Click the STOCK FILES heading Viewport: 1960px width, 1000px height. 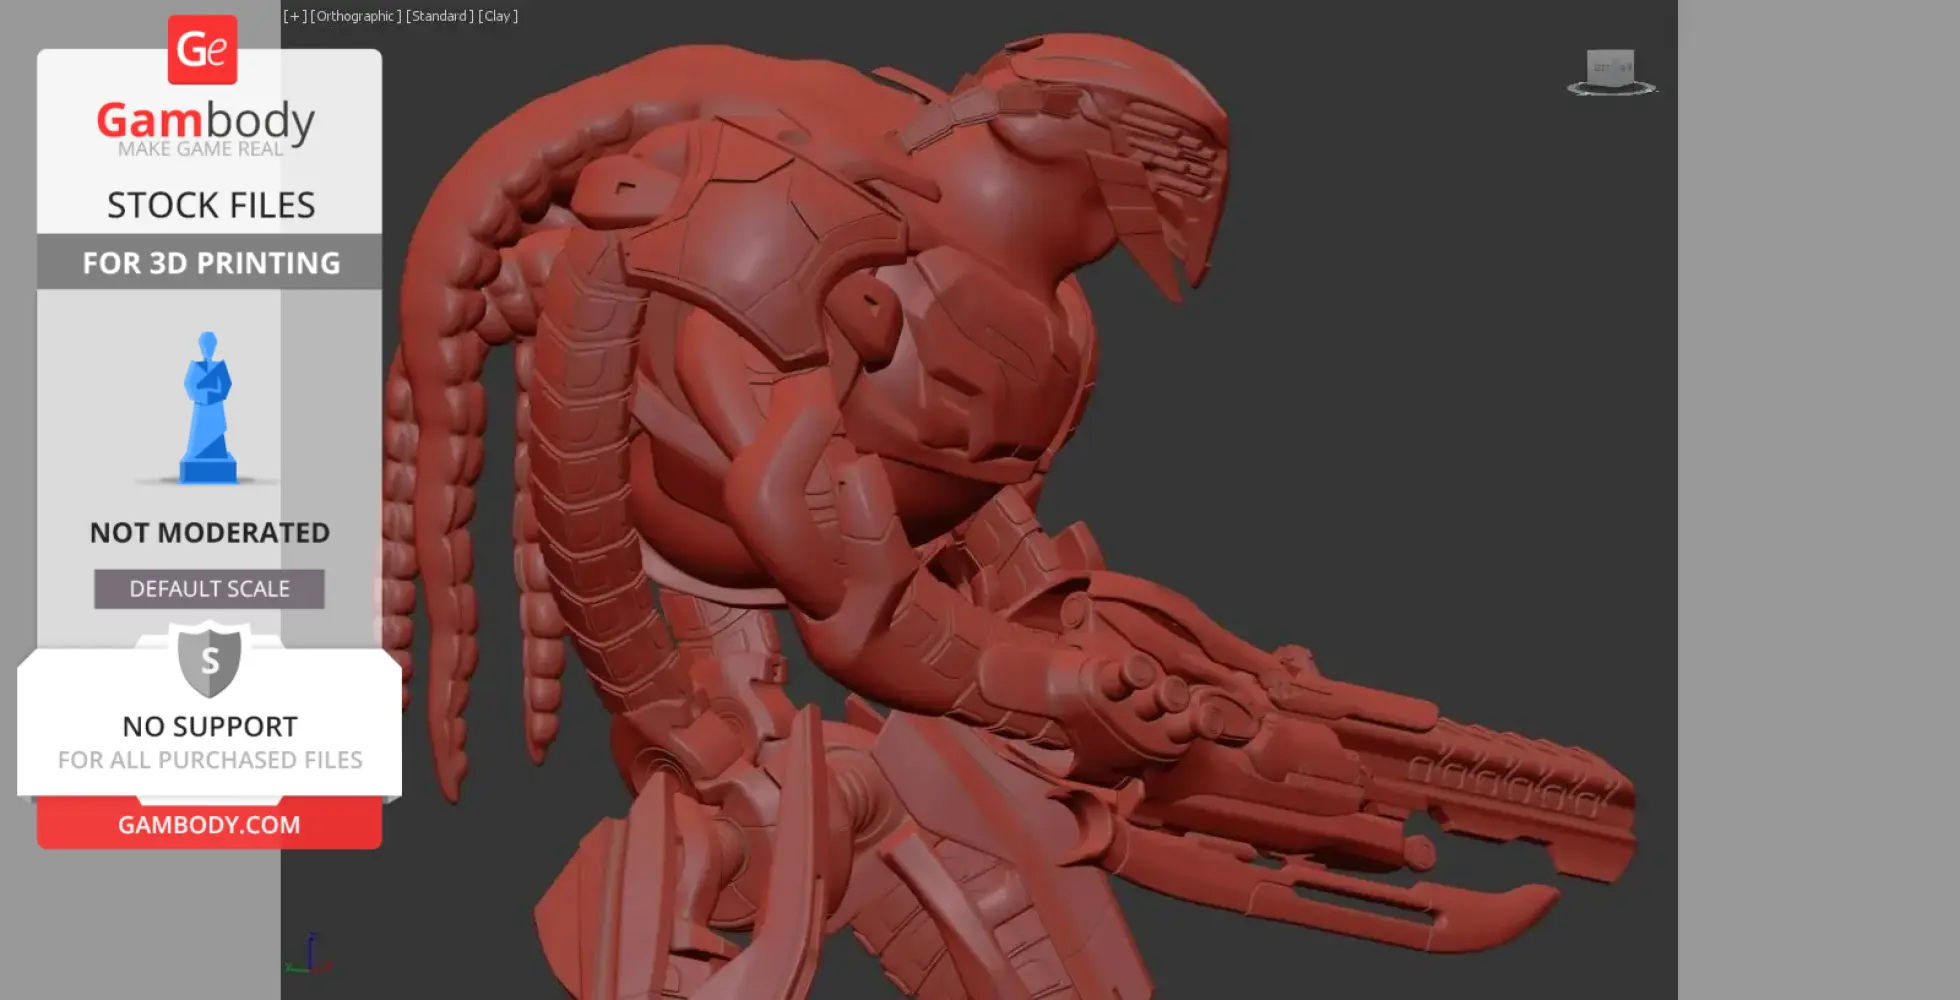tap(209, 204)
